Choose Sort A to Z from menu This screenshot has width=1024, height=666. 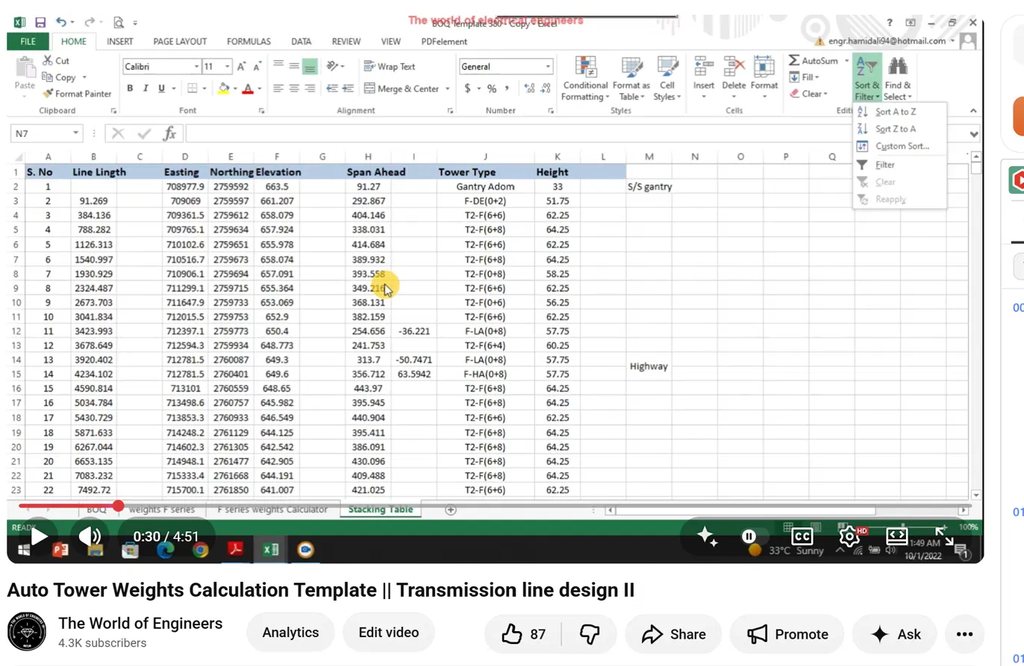point(895,112)
